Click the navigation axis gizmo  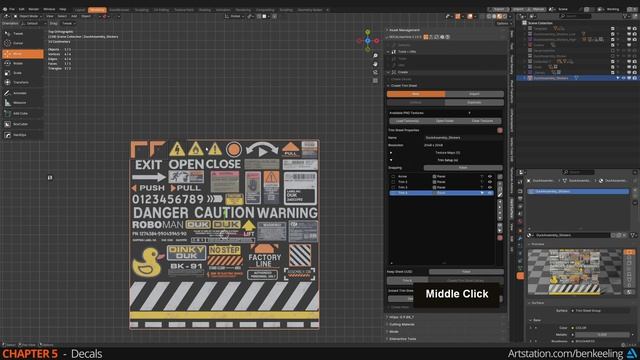click(x=368, y=40)
